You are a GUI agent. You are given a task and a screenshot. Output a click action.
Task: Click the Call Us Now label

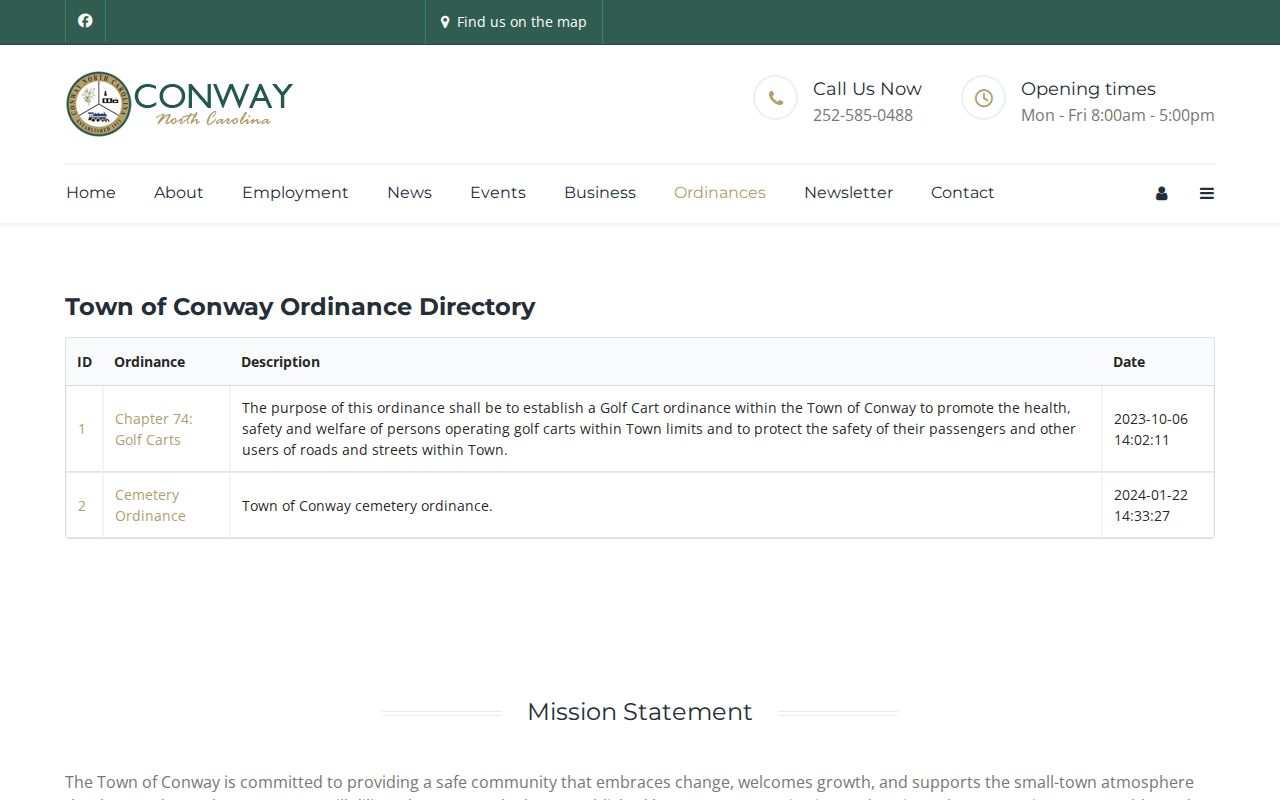click(867, 89)
